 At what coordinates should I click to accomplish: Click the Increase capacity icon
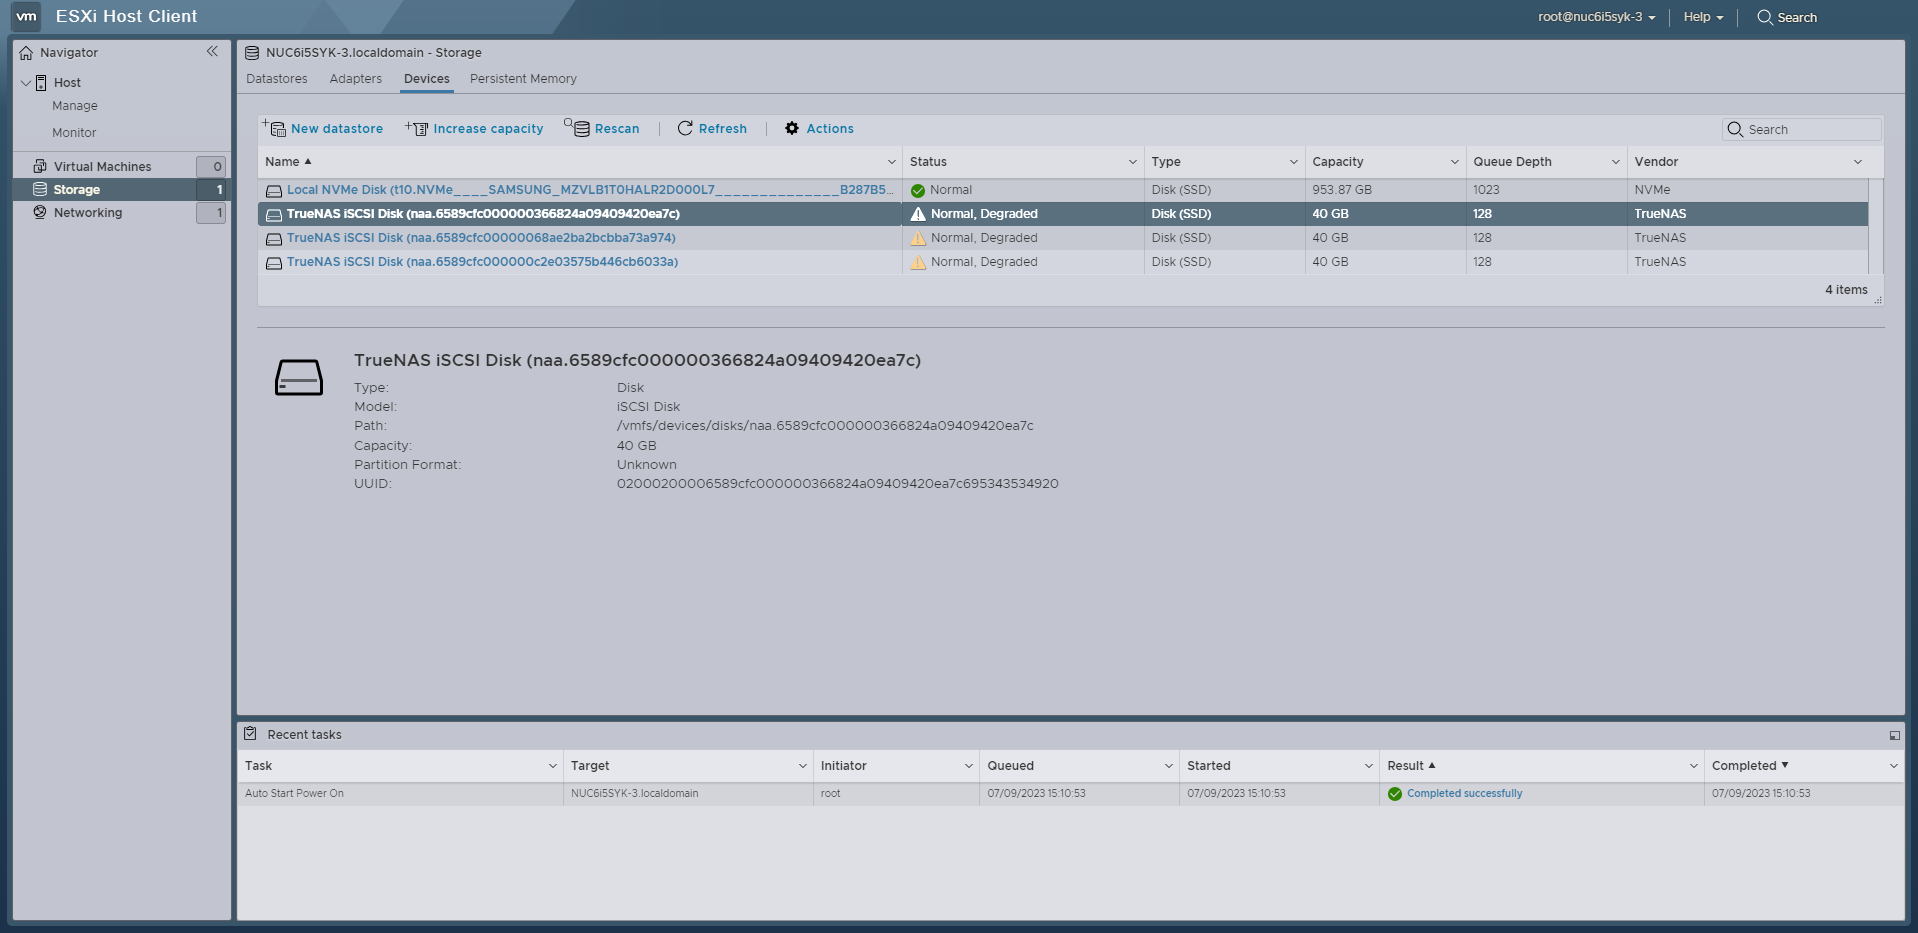point(417,128)
